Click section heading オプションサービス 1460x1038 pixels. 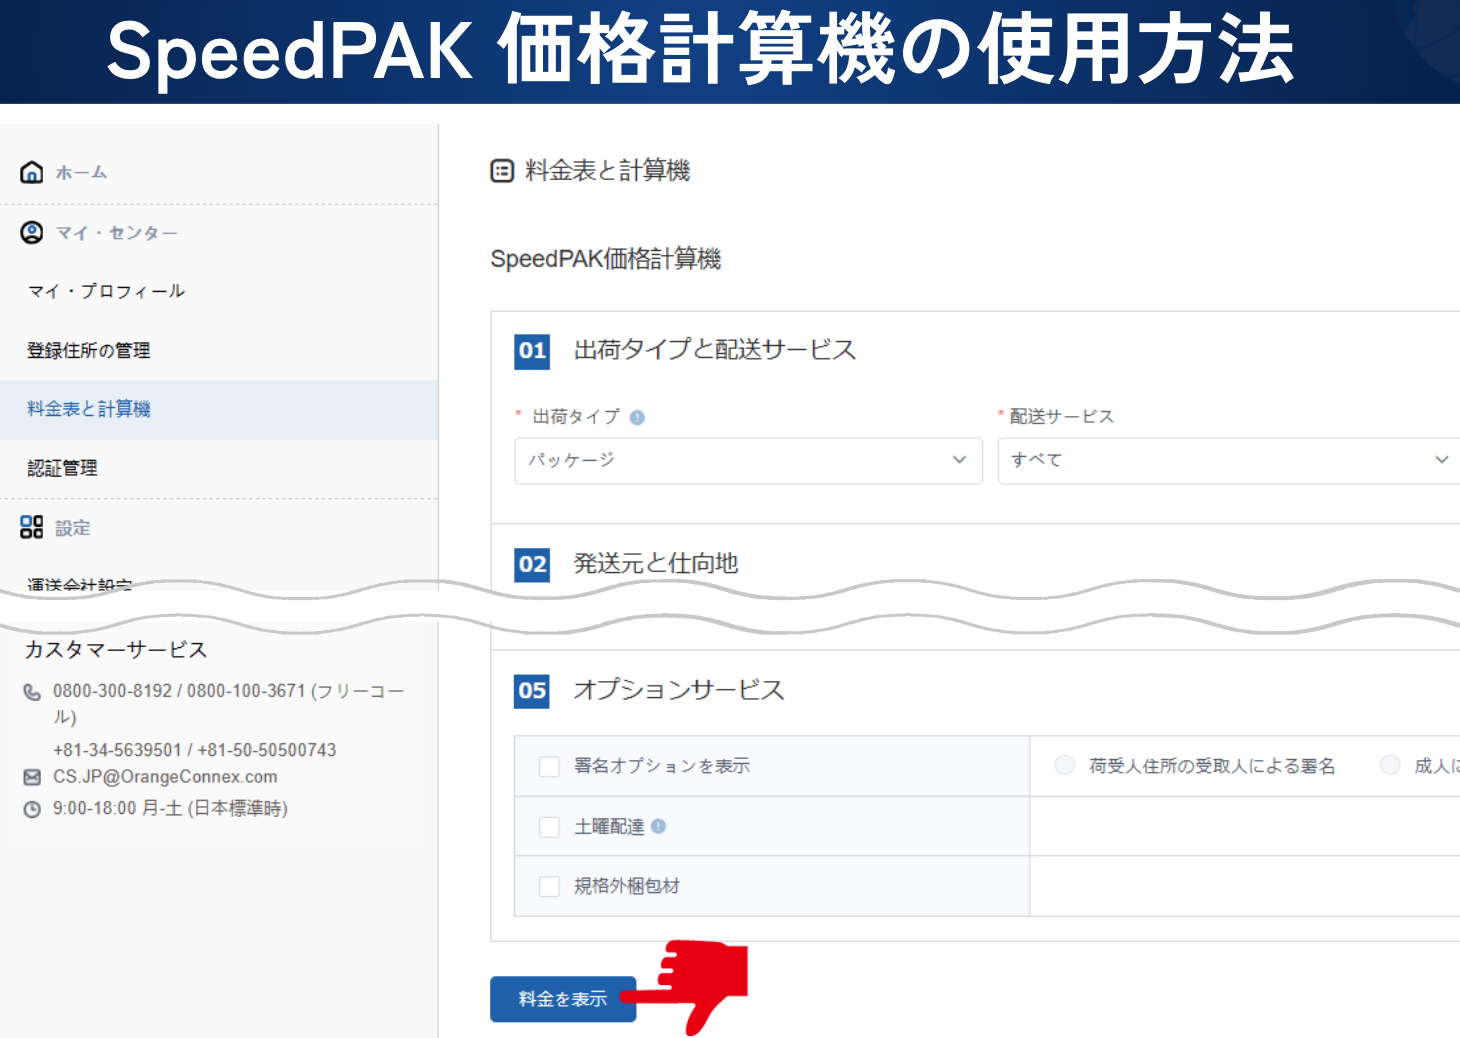(x=679, y=690)
